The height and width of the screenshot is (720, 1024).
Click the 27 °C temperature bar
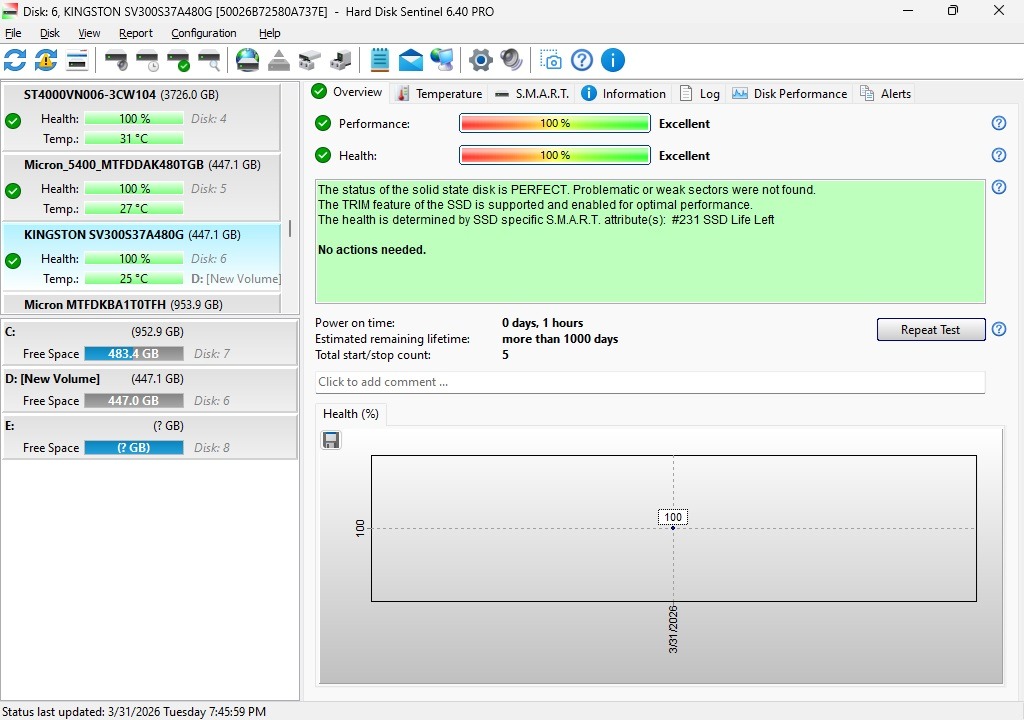pyautogui.click(x=134, y=209)
